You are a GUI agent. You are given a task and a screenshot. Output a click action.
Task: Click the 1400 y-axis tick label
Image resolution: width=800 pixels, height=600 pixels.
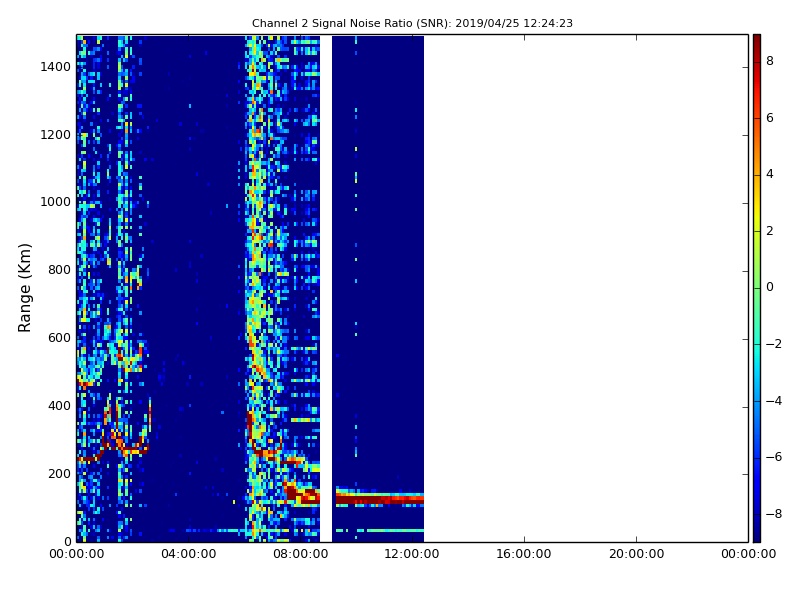[56, 67]
